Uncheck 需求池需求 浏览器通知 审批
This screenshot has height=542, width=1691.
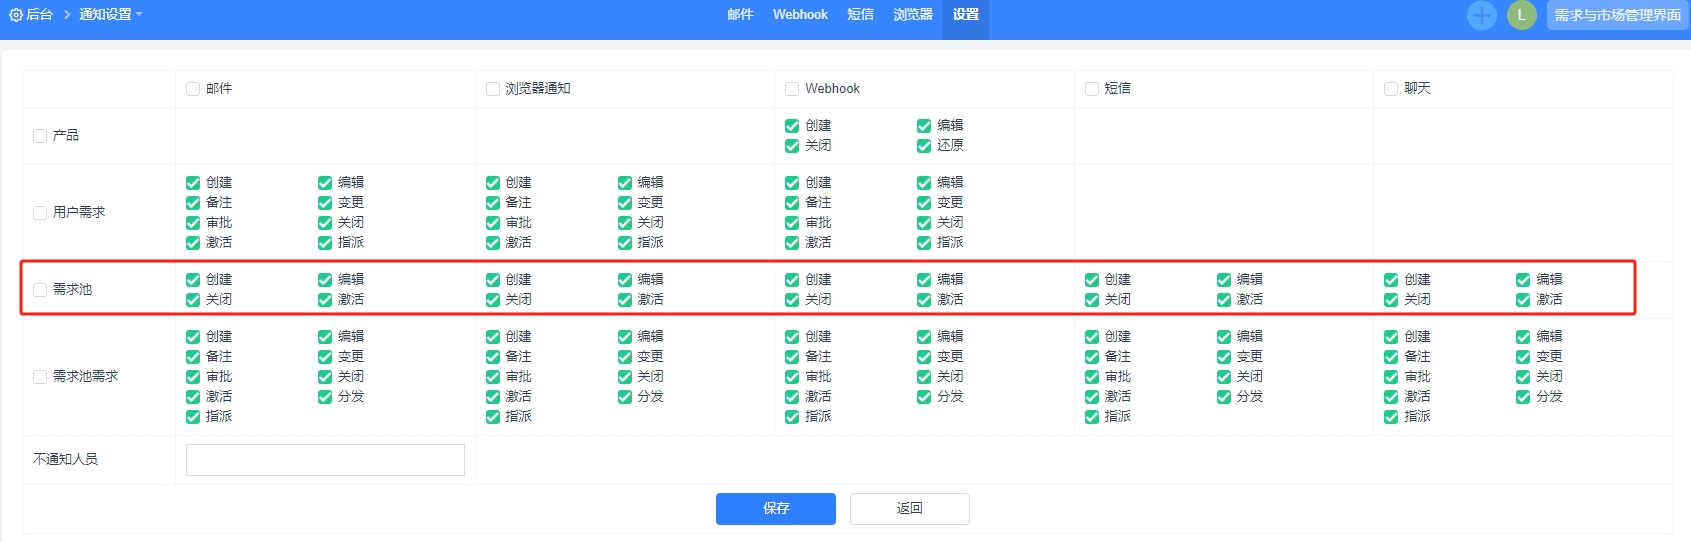[x=493, y=377]
